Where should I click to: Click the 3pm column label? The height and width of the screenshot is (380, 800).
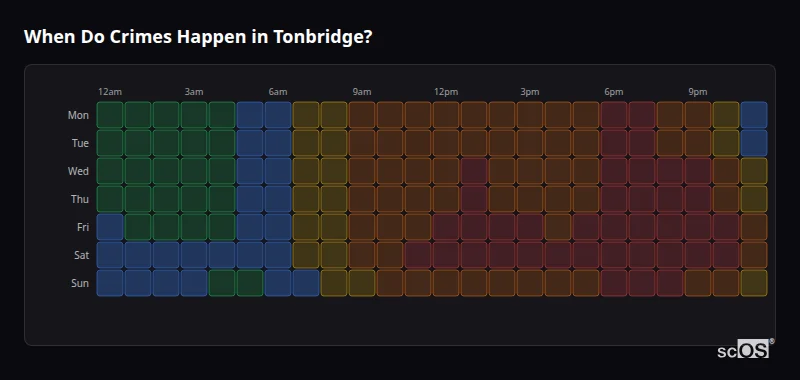click(x=530, y=92)
